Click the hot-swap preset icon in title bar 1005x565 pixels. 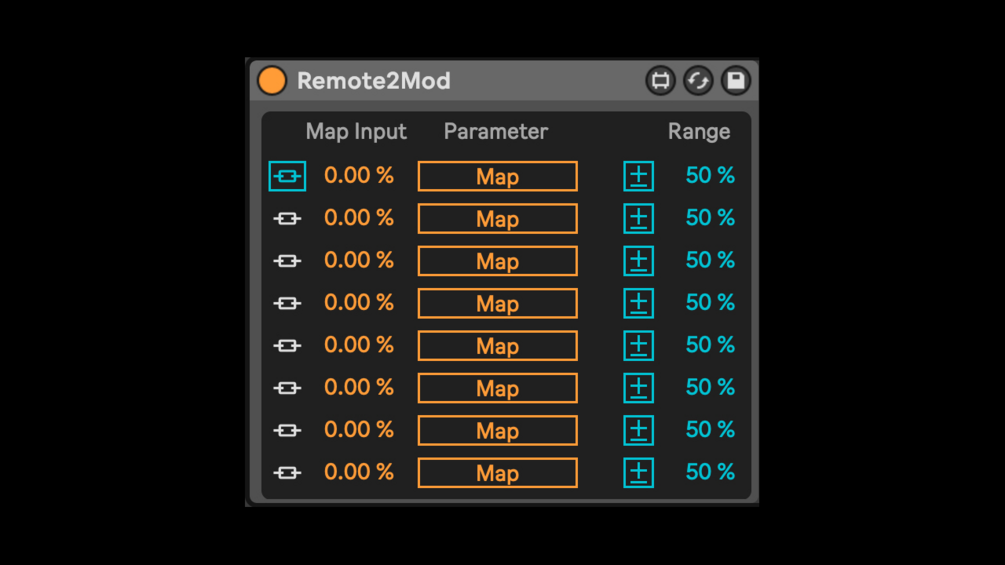coord(660,81)
